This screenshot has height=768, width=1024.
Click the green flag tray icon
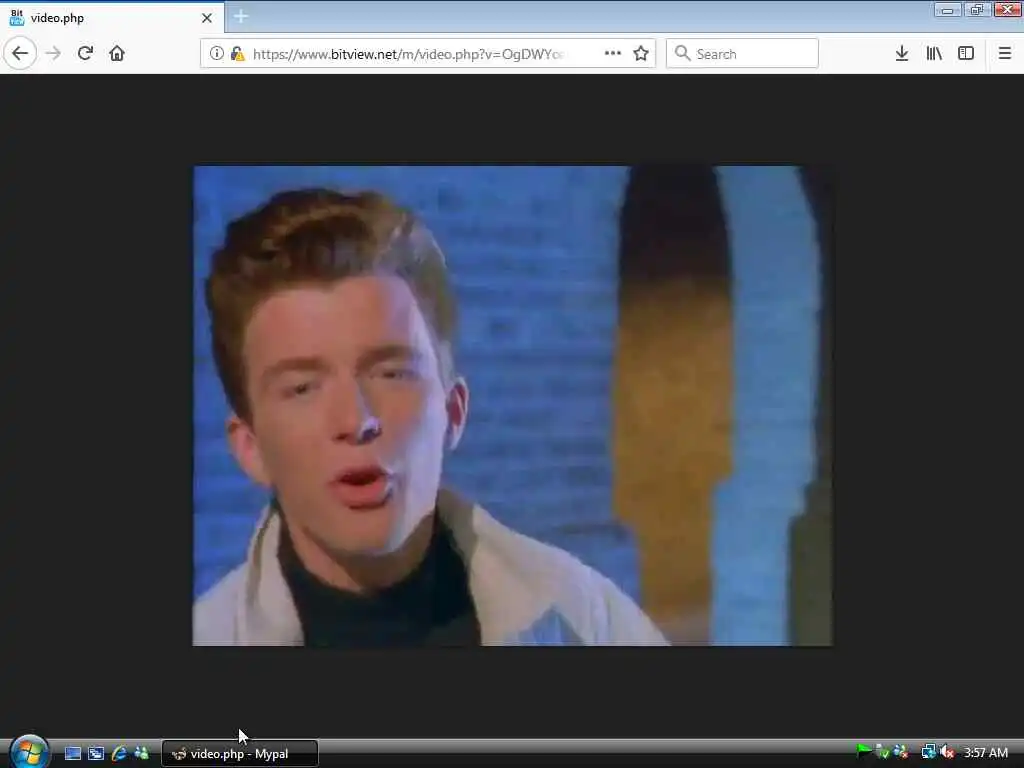tap(863, 752)
